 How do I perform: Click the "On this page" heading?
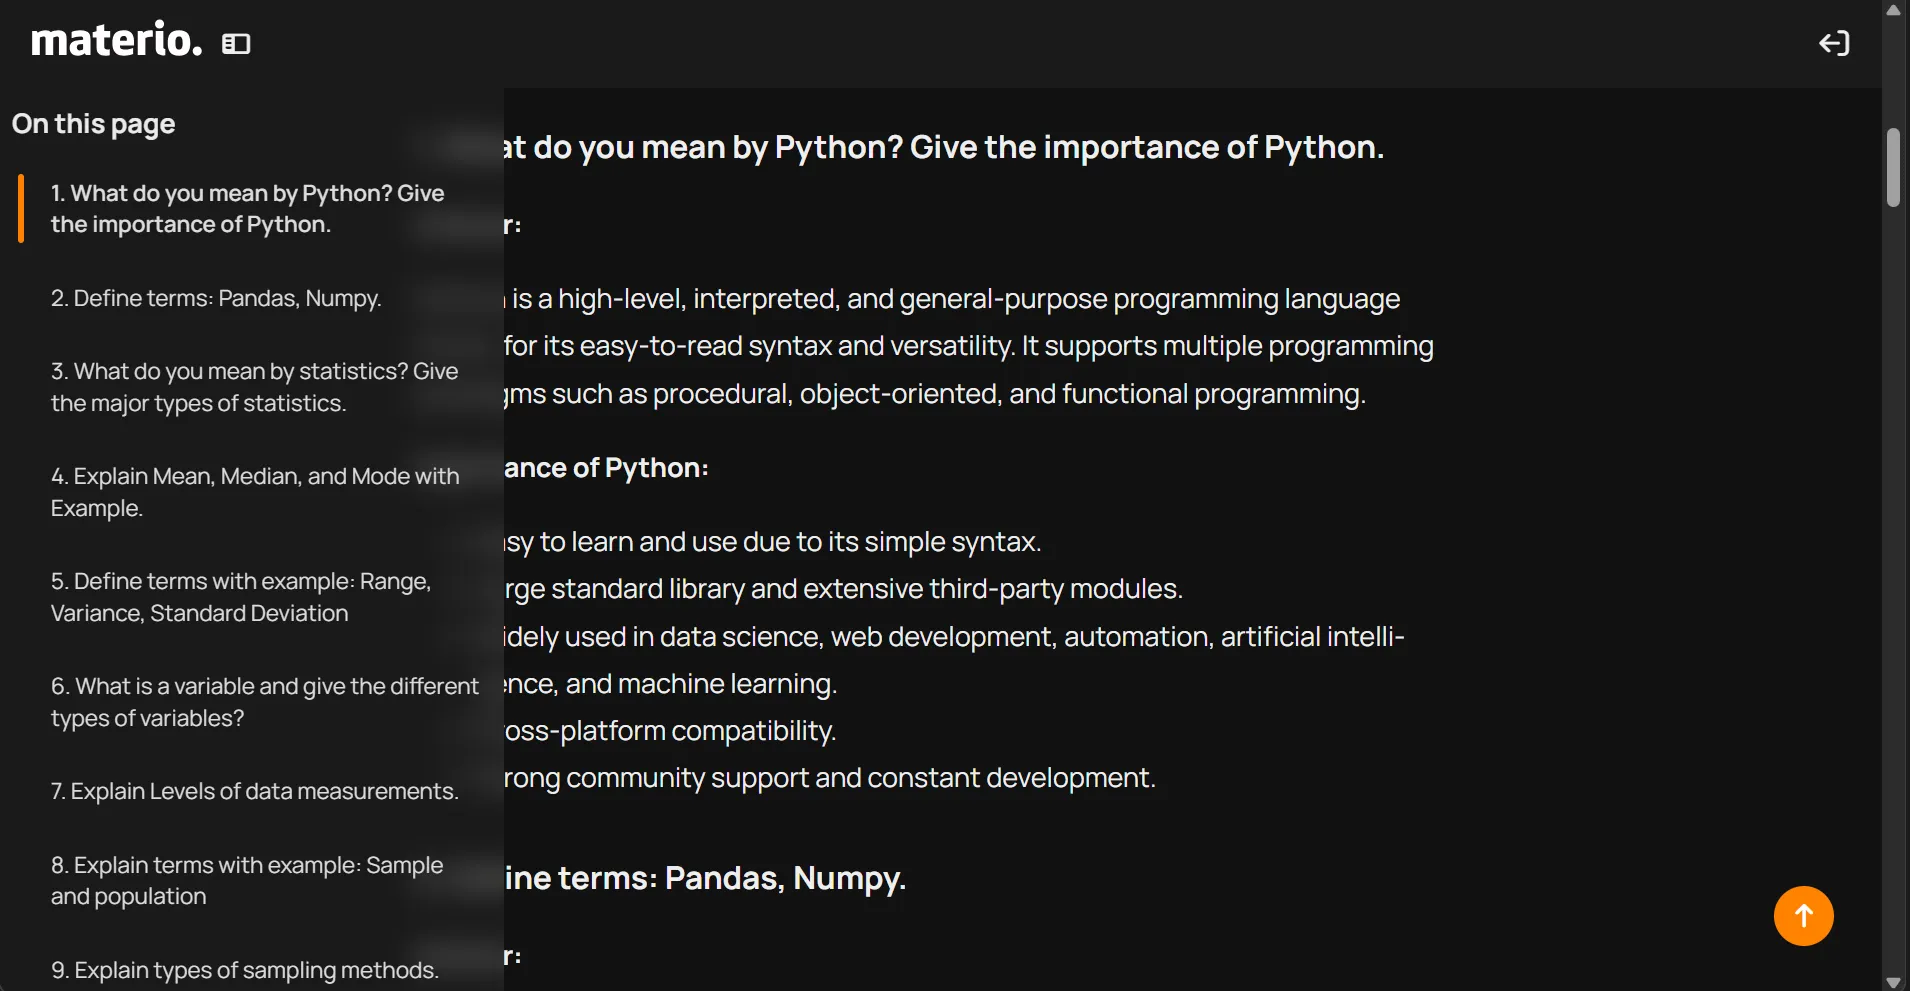tap(94, 124)
